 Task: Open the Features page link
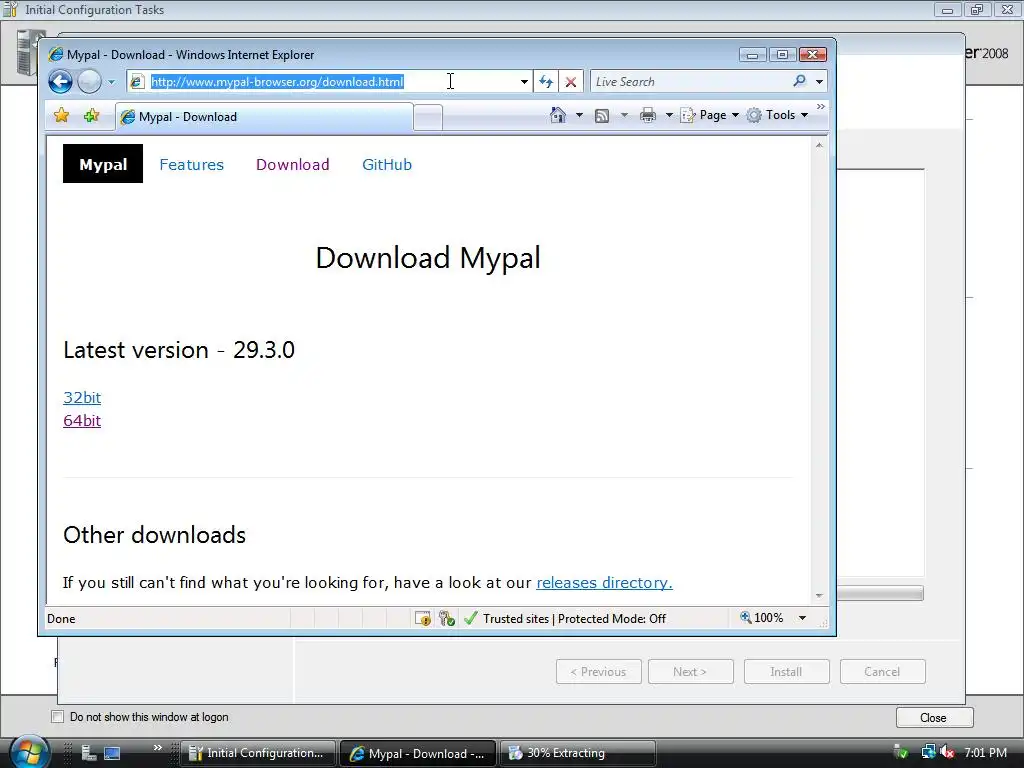tap(191, 165)
